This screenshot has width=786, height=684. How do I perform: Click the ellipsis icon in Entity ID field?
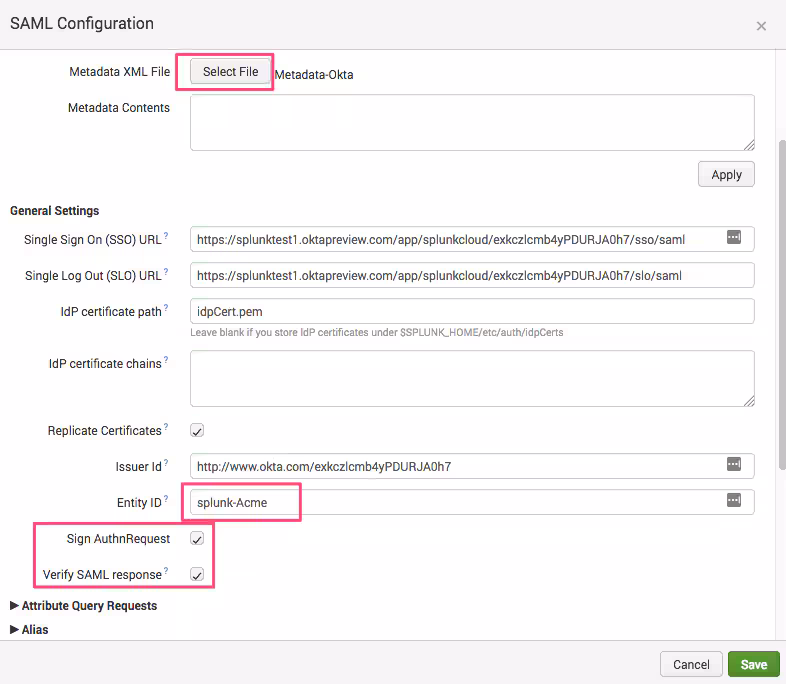coord(733,500)
